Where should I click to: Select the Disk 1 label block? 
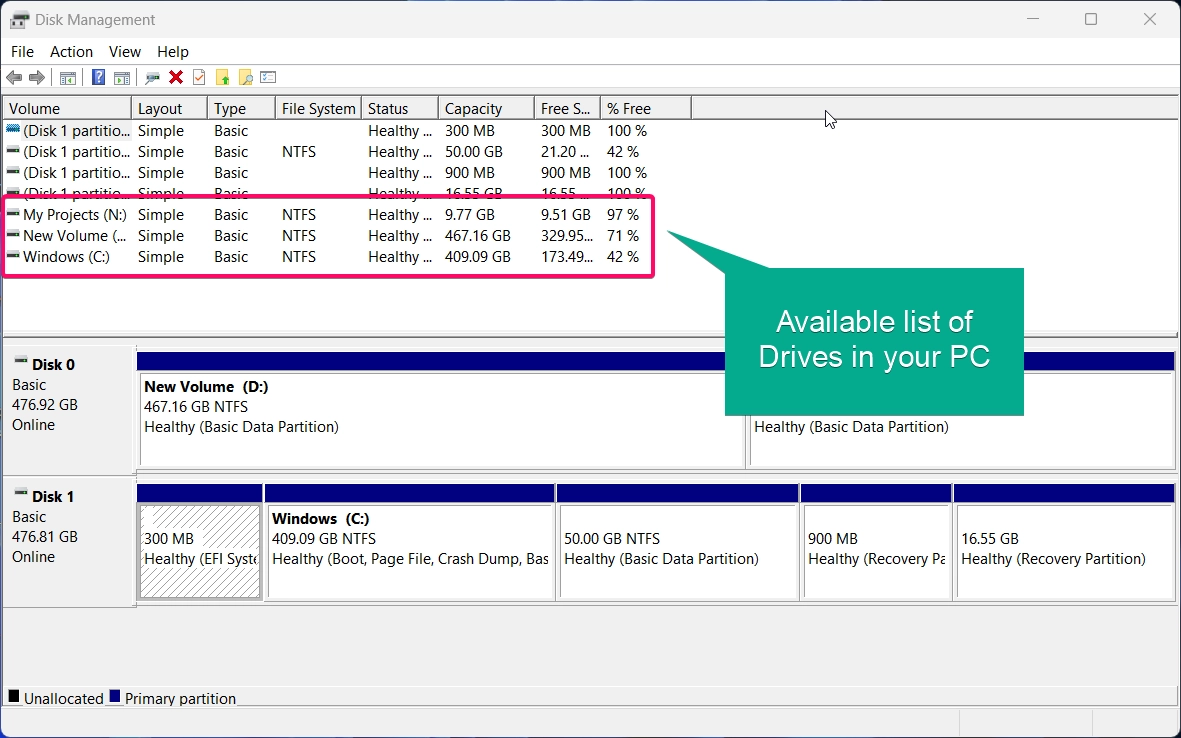tap(69, 541)
